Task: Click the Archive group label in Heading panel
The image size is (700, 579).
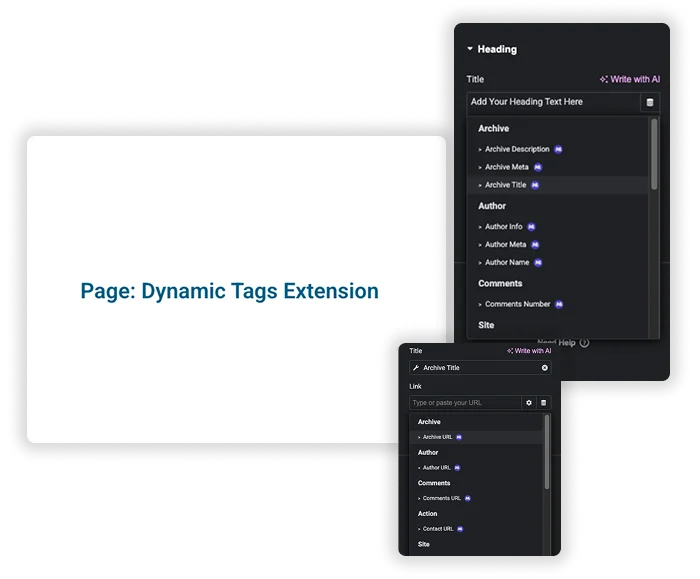Action: tap(493, 129)
